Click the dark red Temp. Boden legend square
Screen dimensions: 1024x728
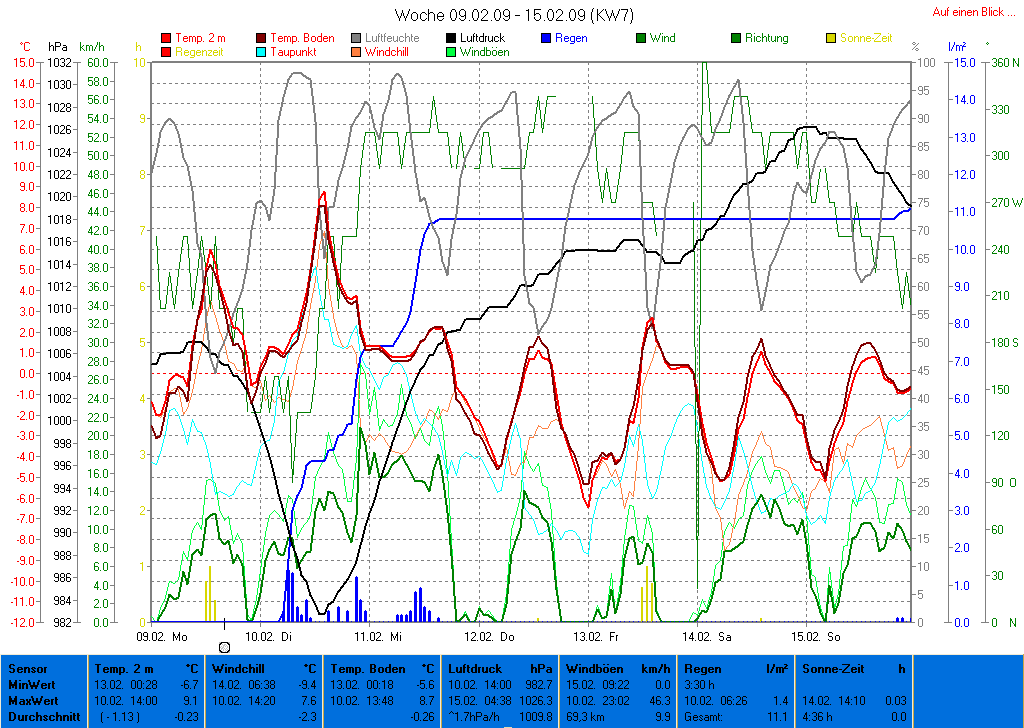(262, 39)
